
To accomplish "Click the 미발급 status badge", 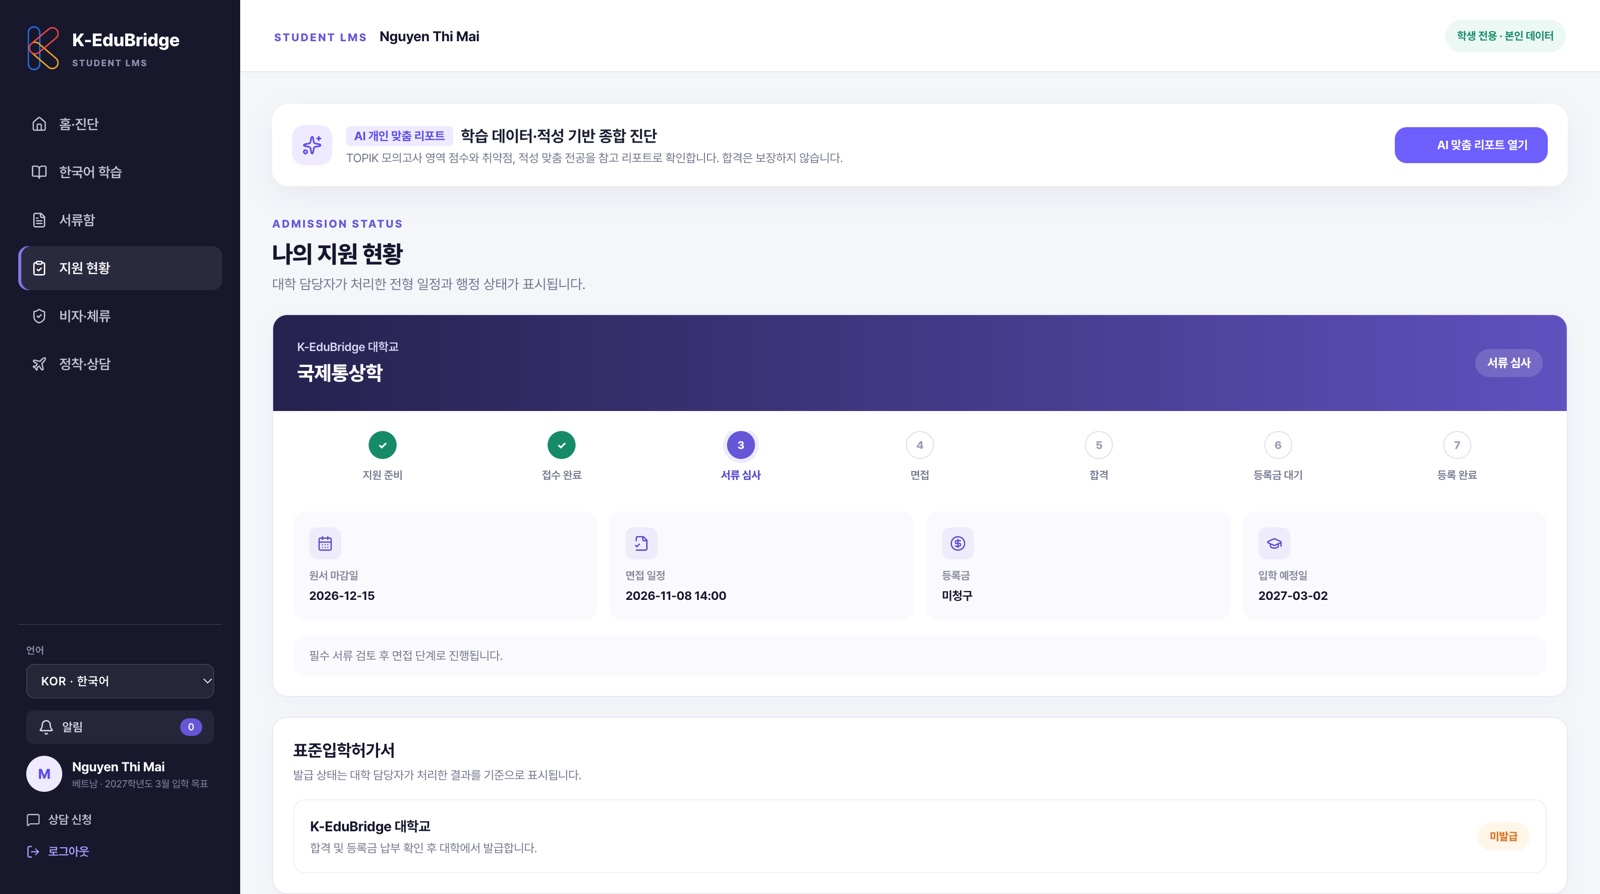I will click(x=1503, y=836).
